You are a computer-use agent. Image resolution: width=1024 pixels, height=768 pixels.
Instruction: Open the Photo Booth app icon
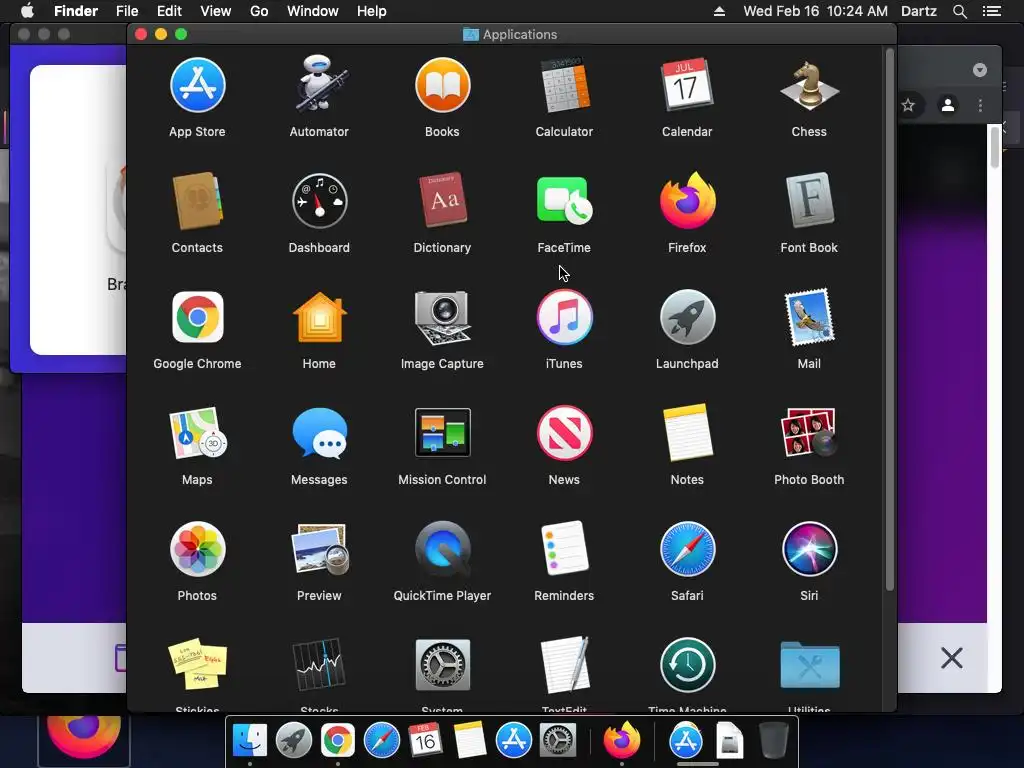(809, 432)
